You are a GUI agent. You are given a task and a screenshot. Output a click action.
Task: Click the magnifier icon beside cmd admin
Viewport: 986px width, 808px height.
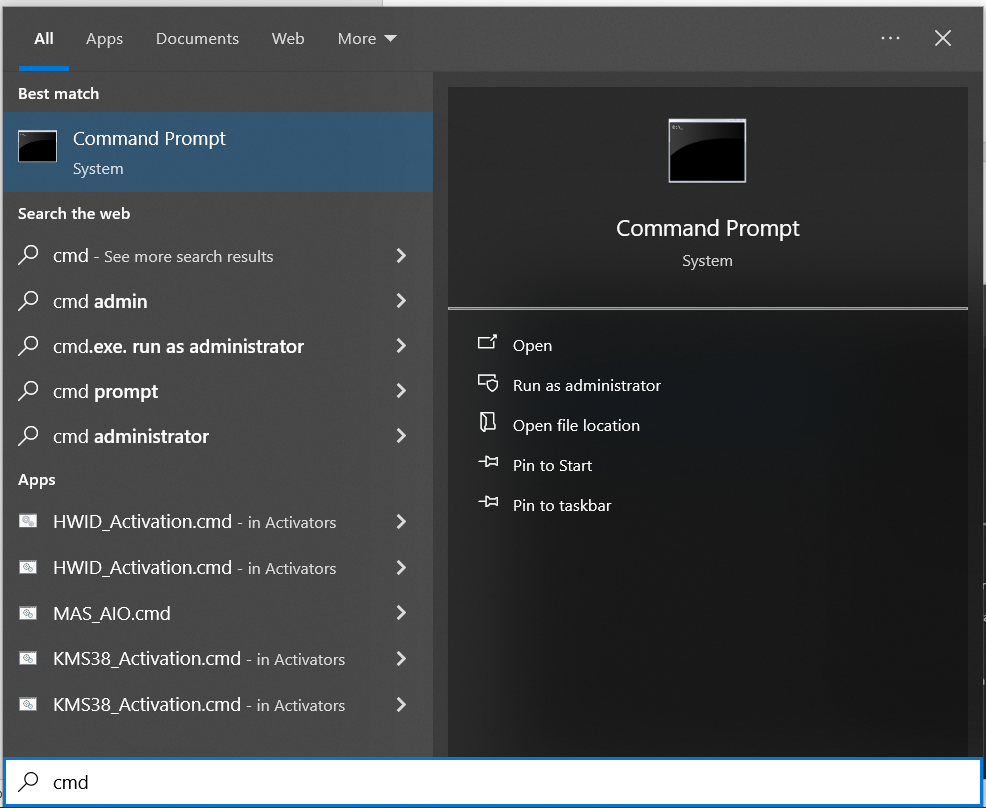click(30, 301)
